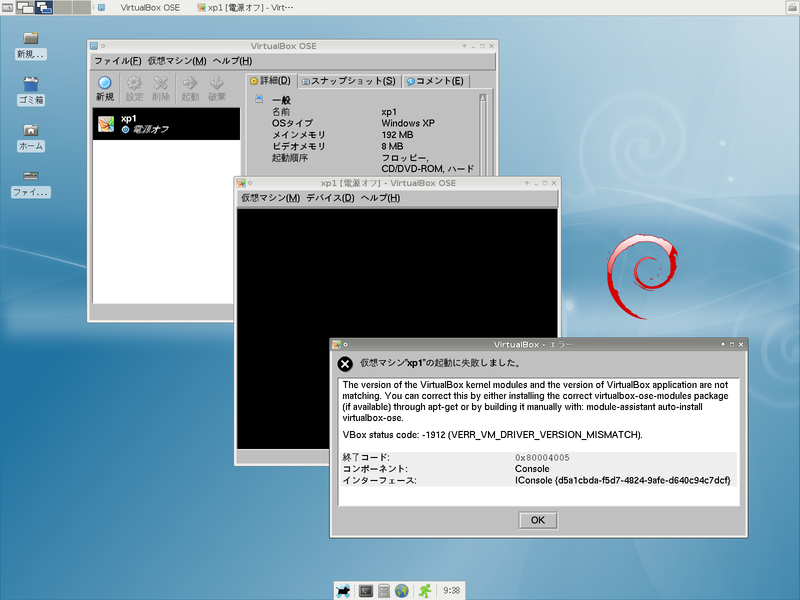Open ヘルプ(H) menu in the xp1 window
This screenshot has width=800, height=600.
(x=380, y=198)
